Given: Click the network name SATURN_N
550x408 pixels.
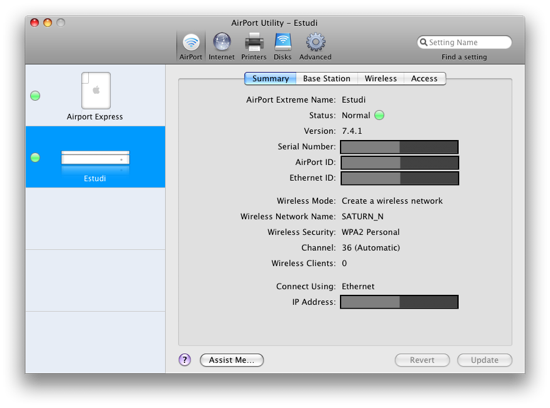Looking at the screenshot, I should [x=362, y=216].
